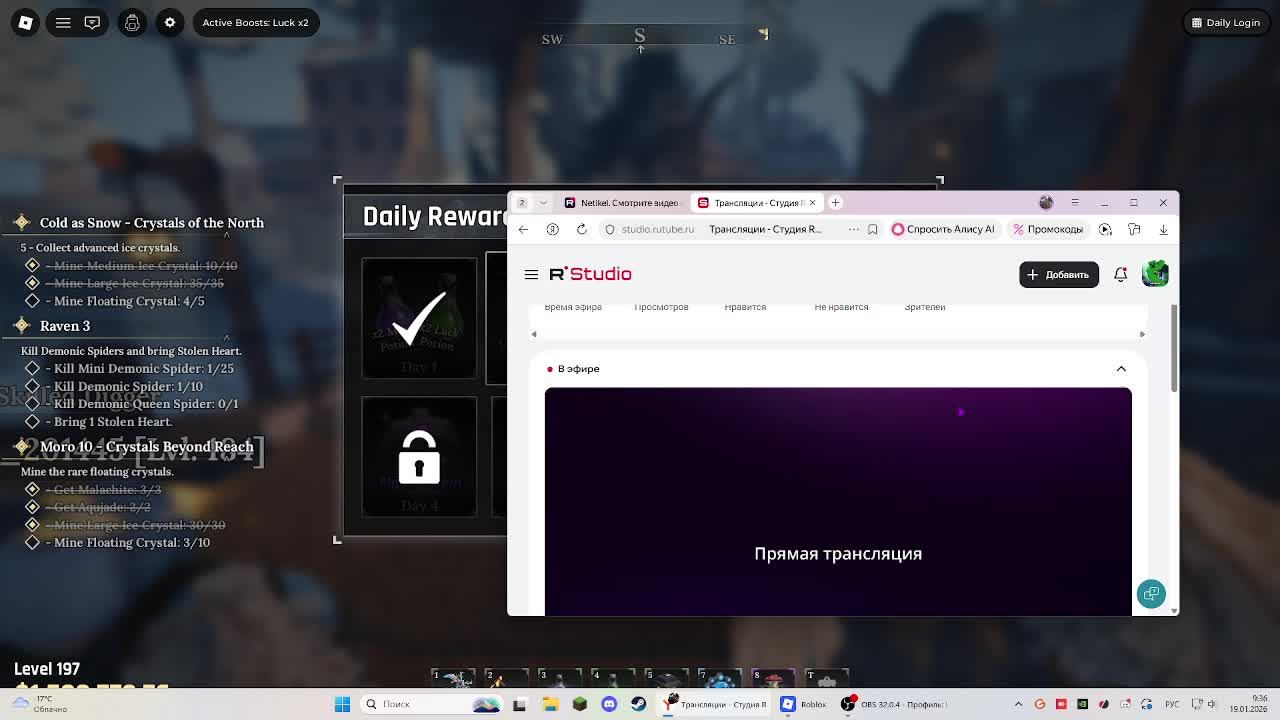Screen dimensions: 1280x720
Task: Click Спросить Алису AI button
Action: coord(943,229)
